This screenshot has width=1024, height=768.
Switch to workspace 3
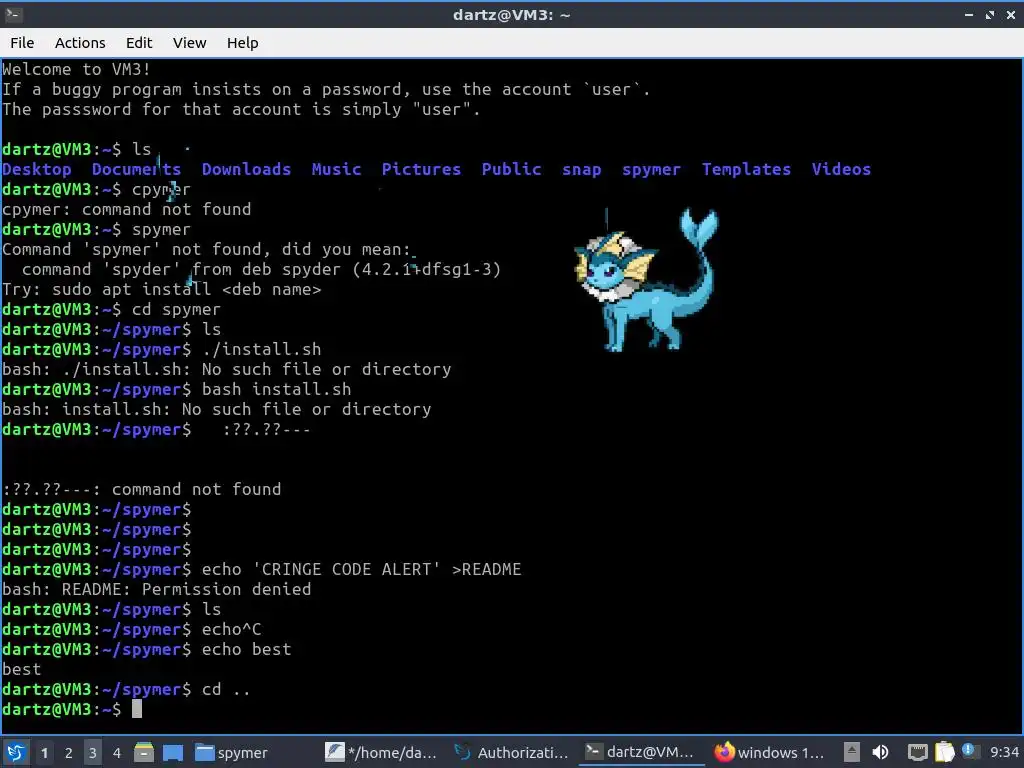coord(93,753)
